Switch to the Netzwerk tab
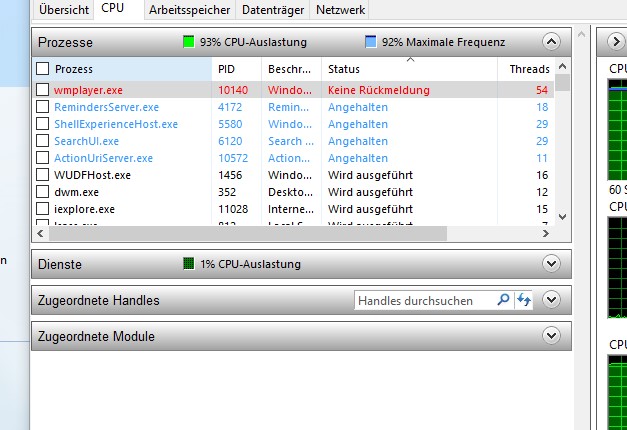Image resolution: width=627 pixels, height=430 pixels. click(340, 10)
